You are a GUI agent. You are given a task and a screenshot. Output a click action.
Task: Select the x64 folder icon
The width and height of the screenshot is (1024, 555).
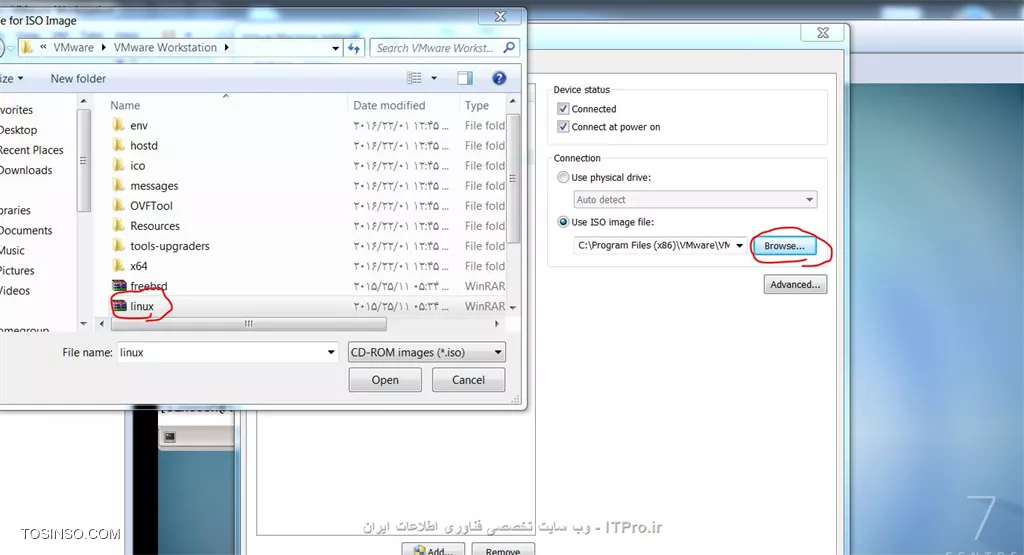coord(118,266)
